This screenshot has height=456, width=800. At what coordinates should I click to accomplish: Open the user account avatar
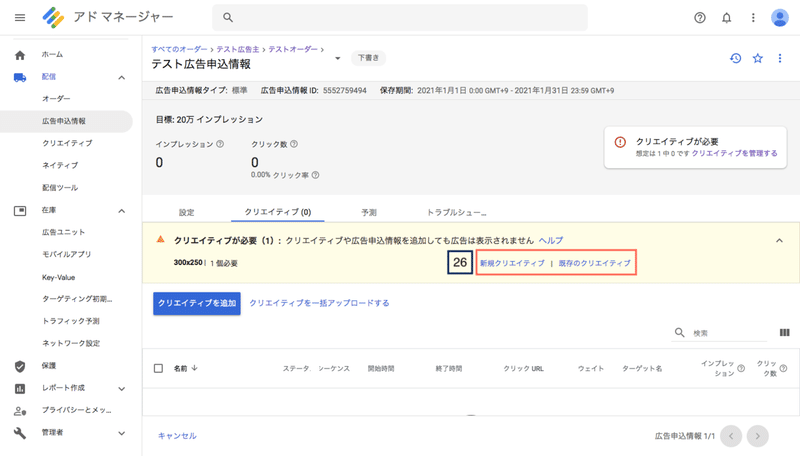pyautogui.click(x=780, y=18)
